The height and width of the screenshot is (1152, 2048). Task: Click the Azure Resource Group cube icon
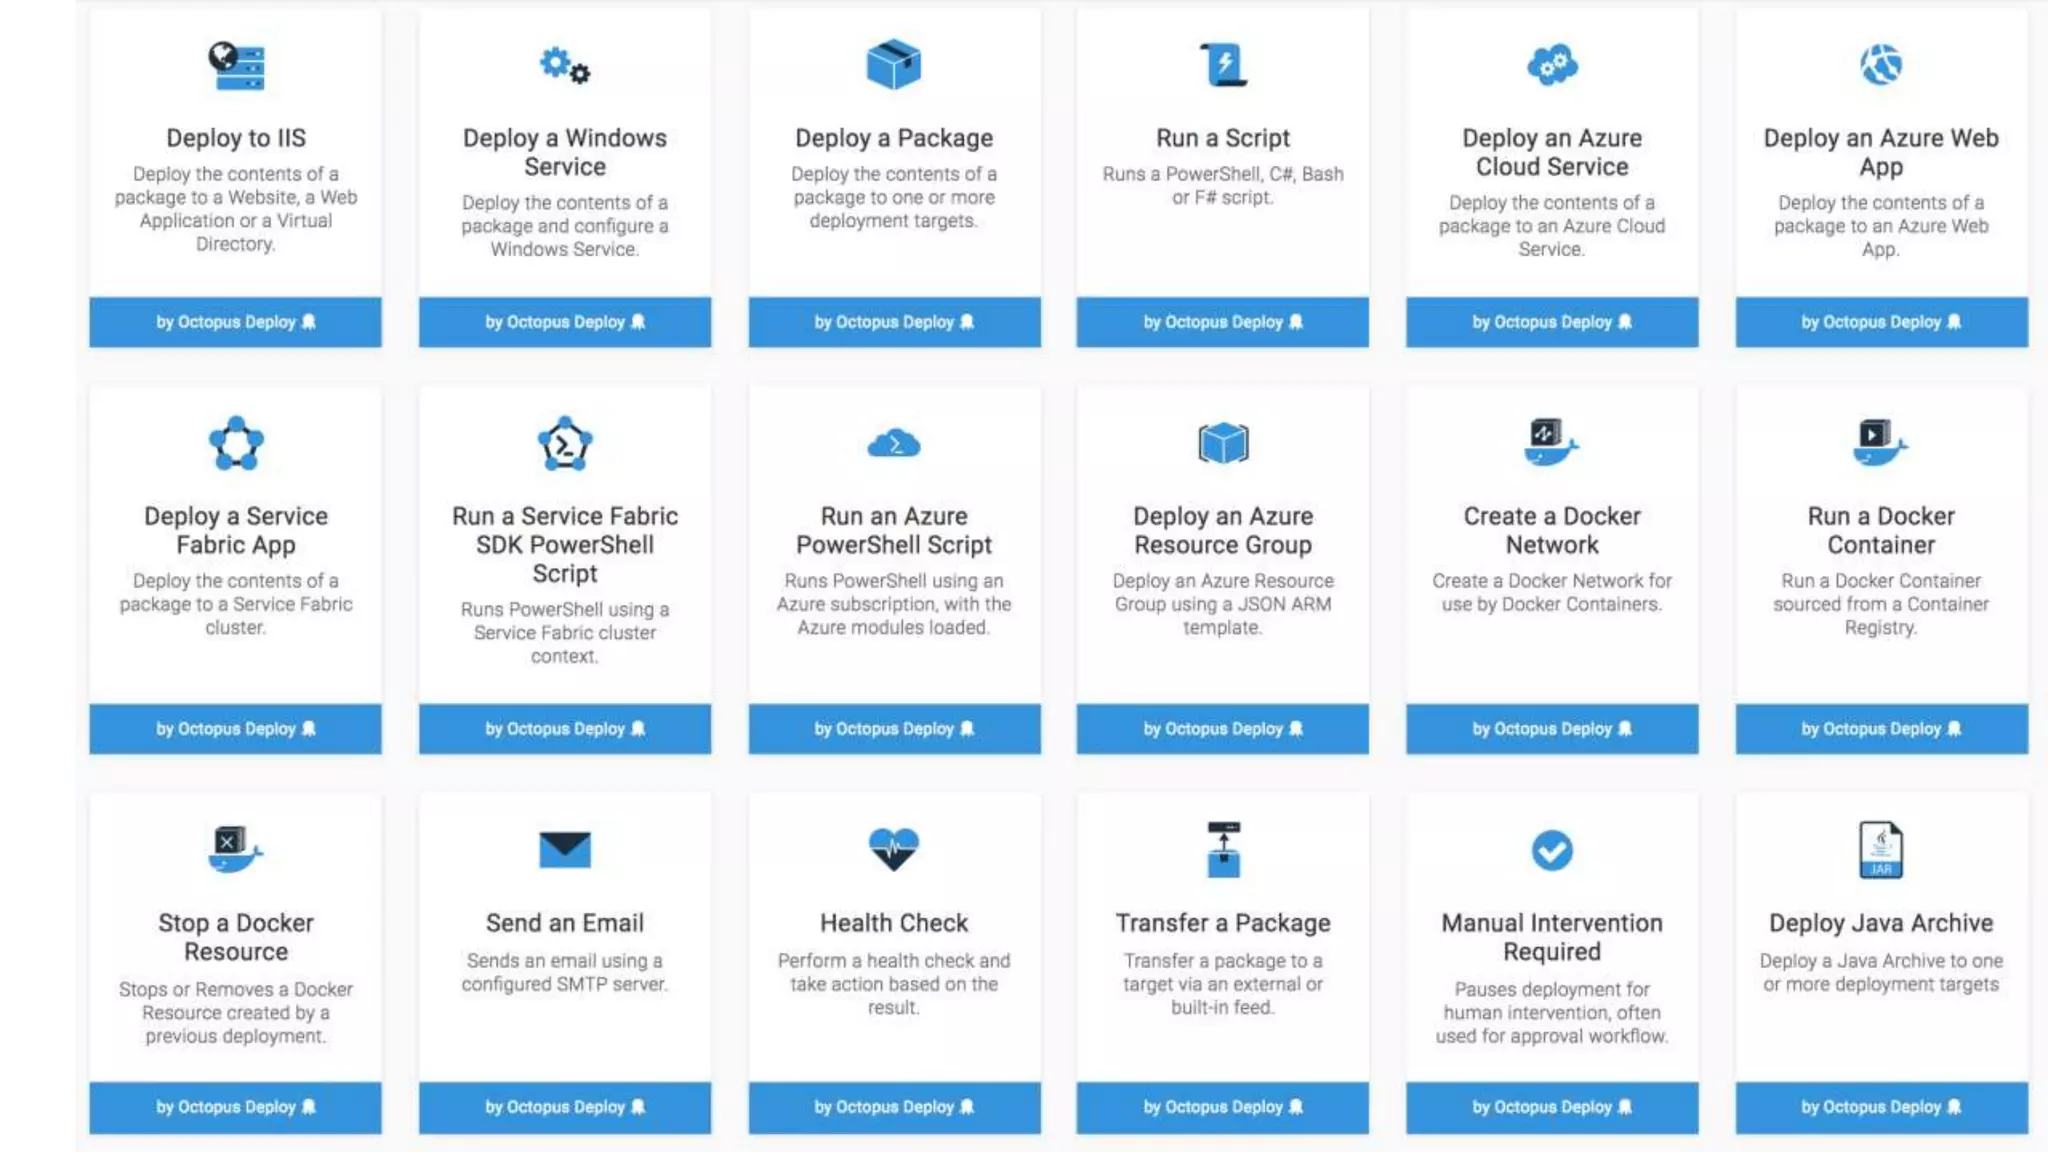1223,443
